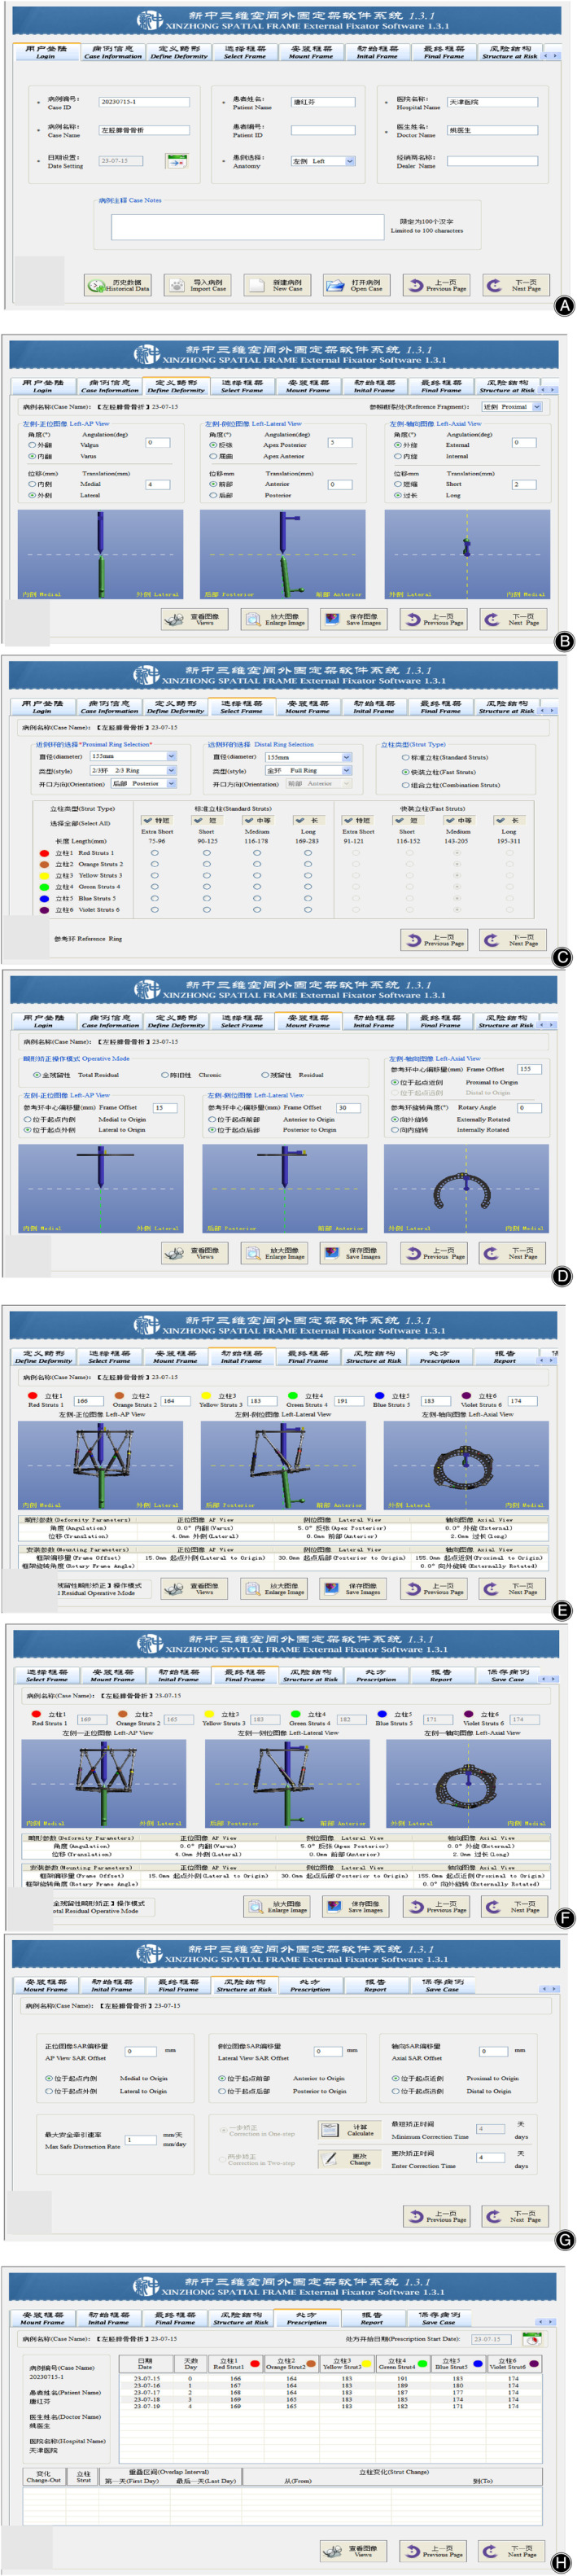Open proximal ring diameter dropdown in panel C
This screenshot has height=2576, width=577.
click(133, 757)
